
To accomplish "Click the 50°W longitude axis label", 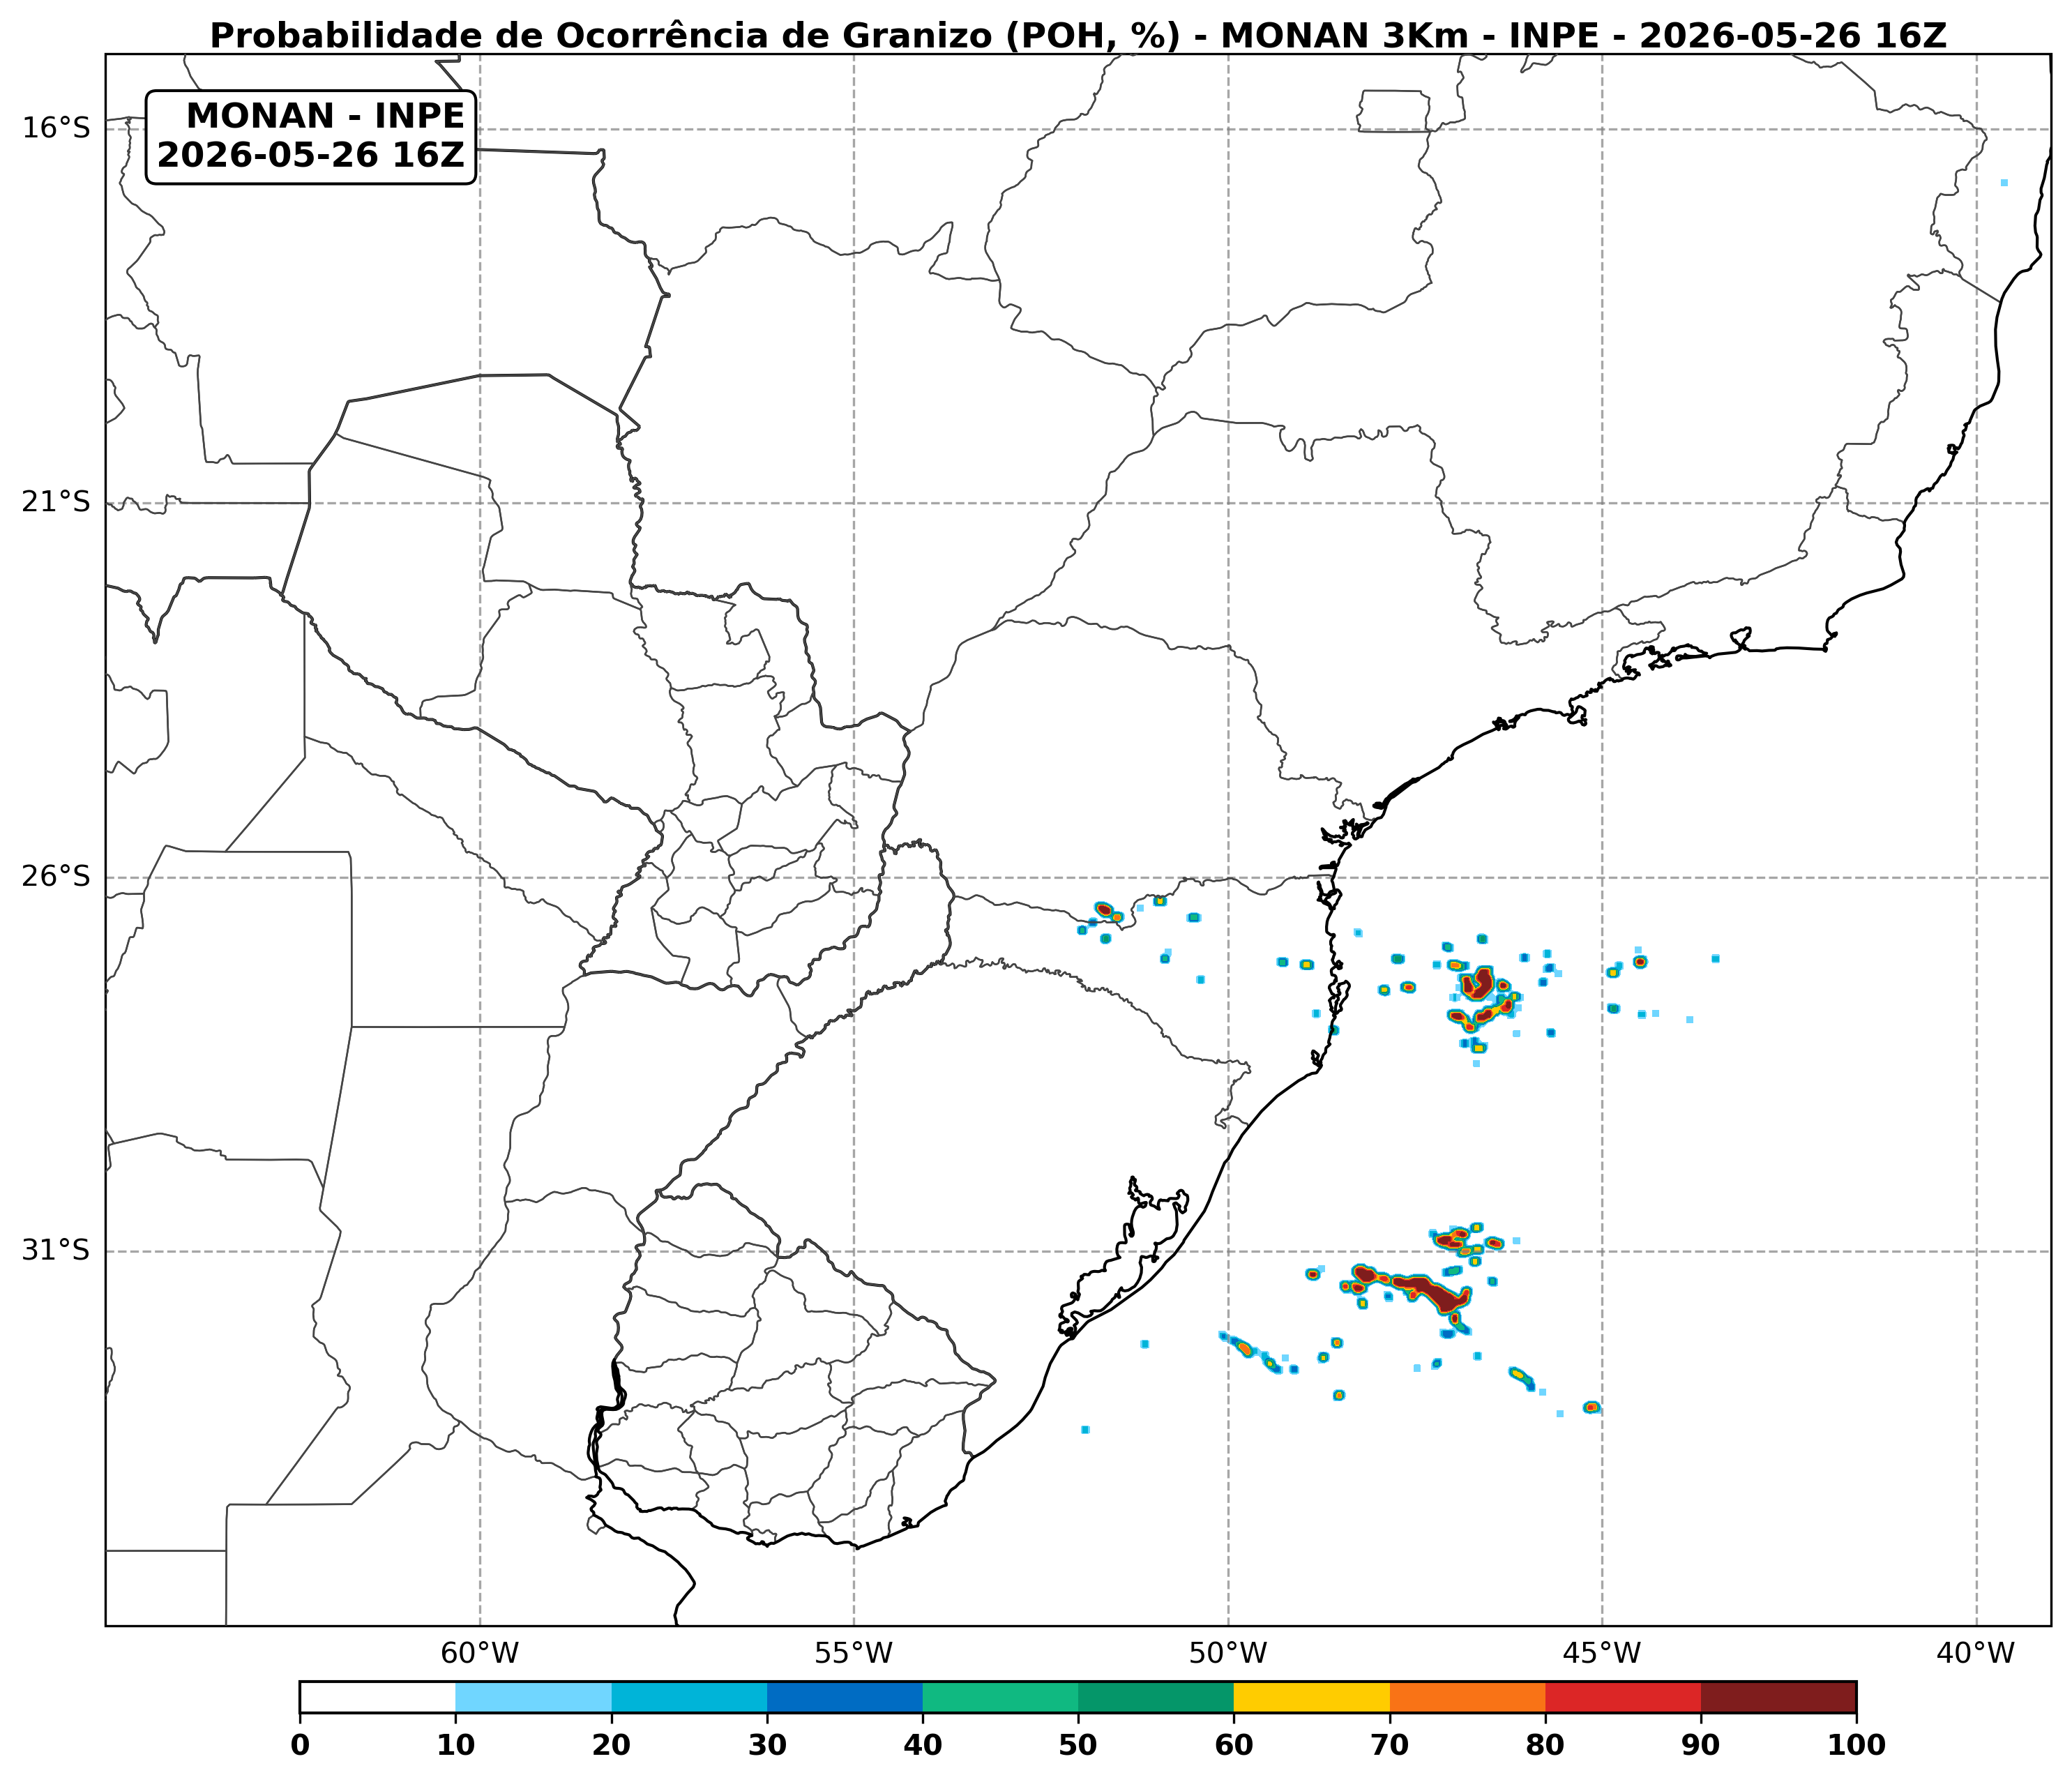I will pyautogui.click(x=1228, y=1653).
